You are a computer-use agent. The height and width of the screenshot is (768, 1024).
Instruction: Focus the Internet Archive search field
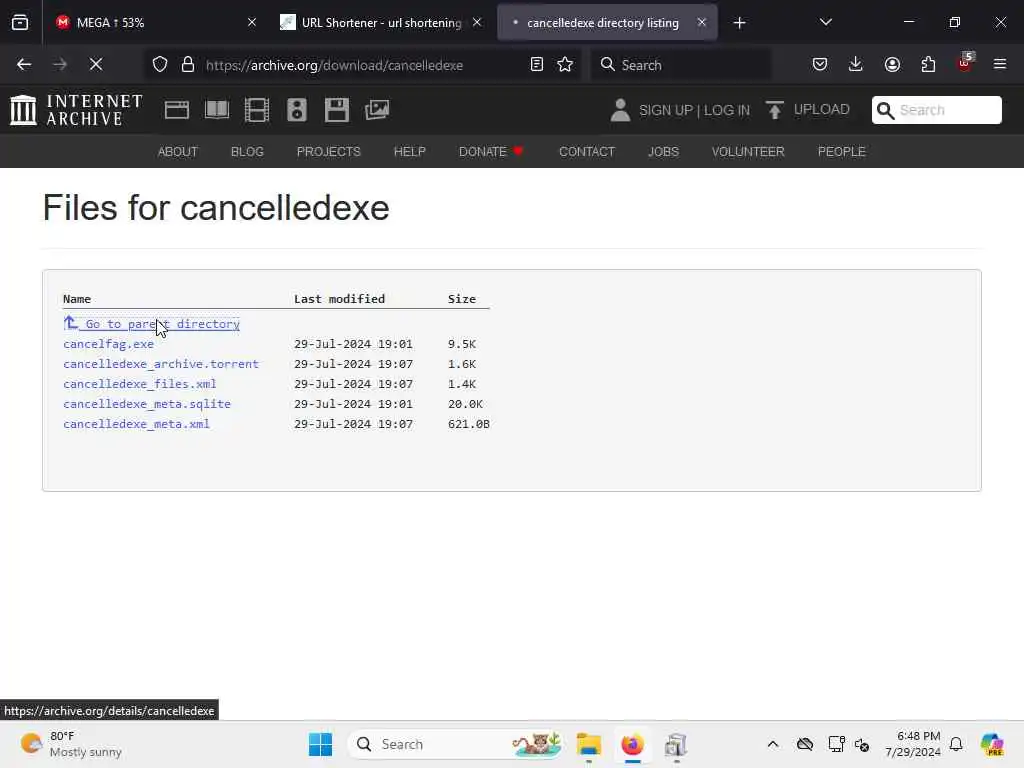(x=936, y=110)
